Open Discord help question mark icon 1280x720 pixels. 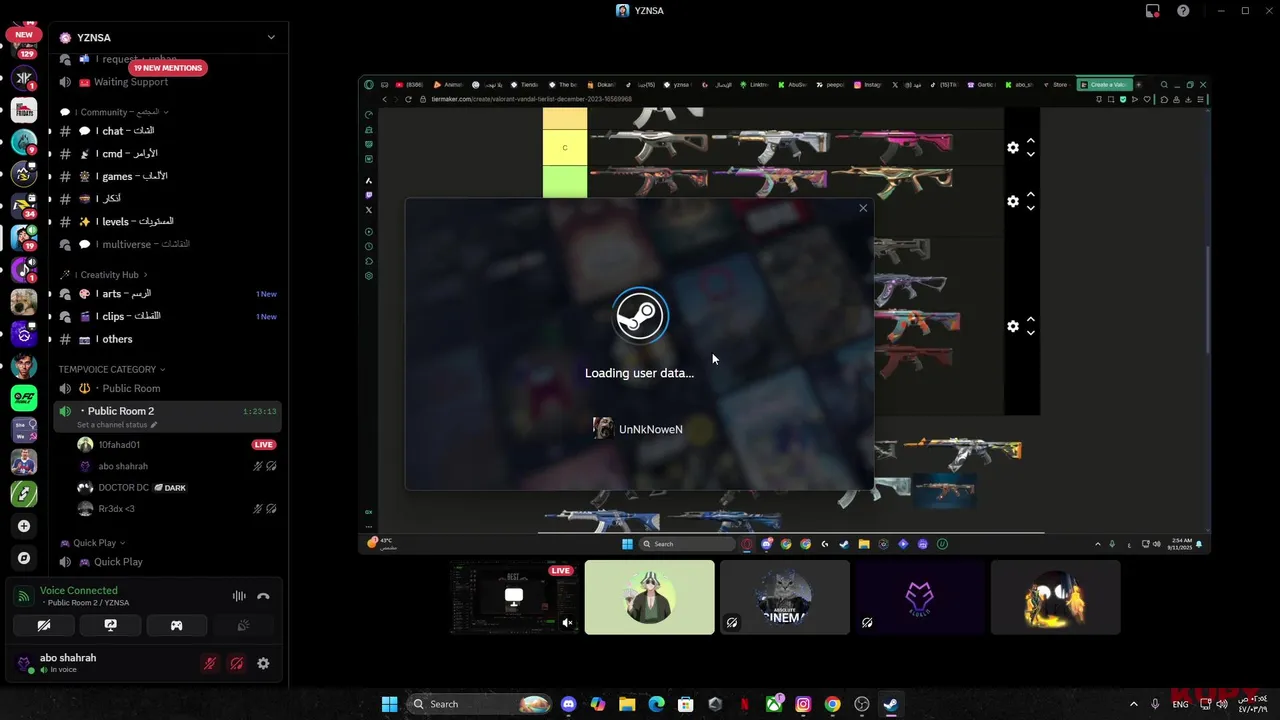(1183, 11)
